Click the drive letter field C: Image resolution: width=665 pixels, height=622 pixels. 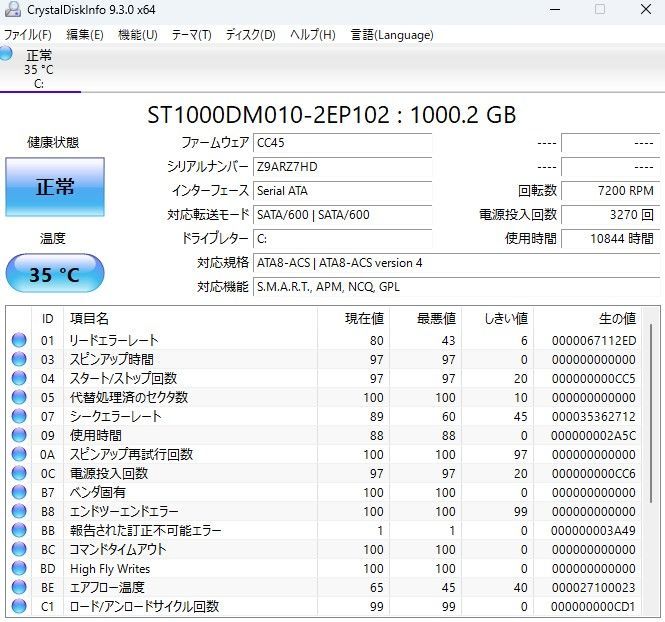tap(342, 239)
